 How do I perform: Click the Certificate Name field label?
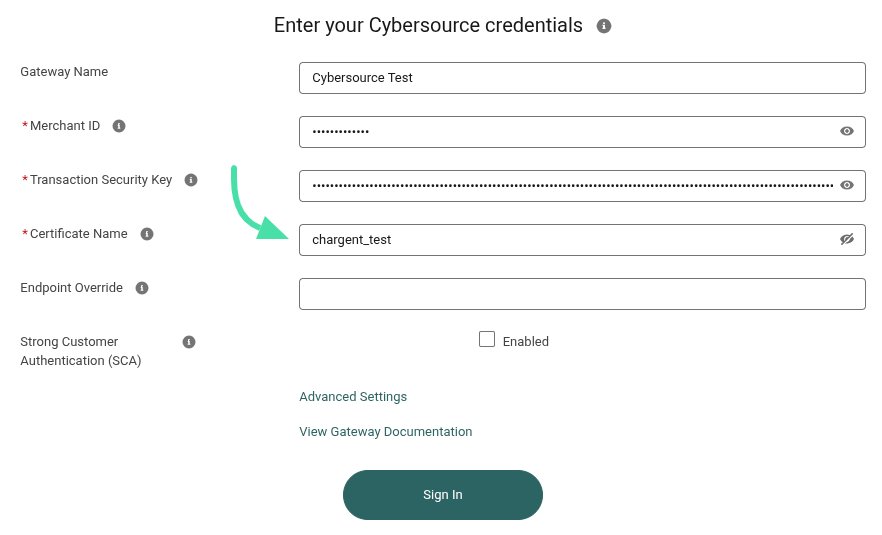pyautogui.click(x=79, y=234)
